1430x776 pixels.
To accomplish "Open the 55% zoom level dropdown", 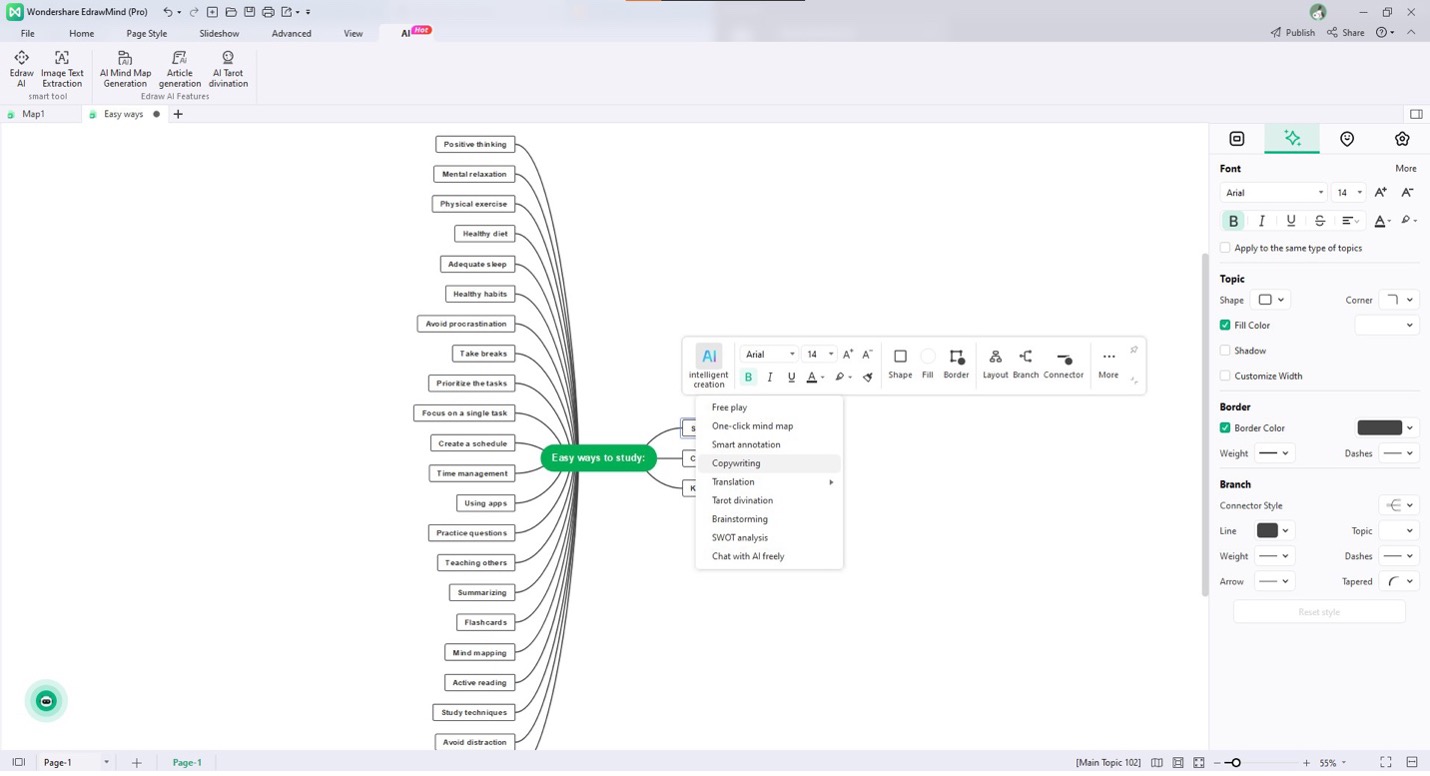I will click(1333, 763).
